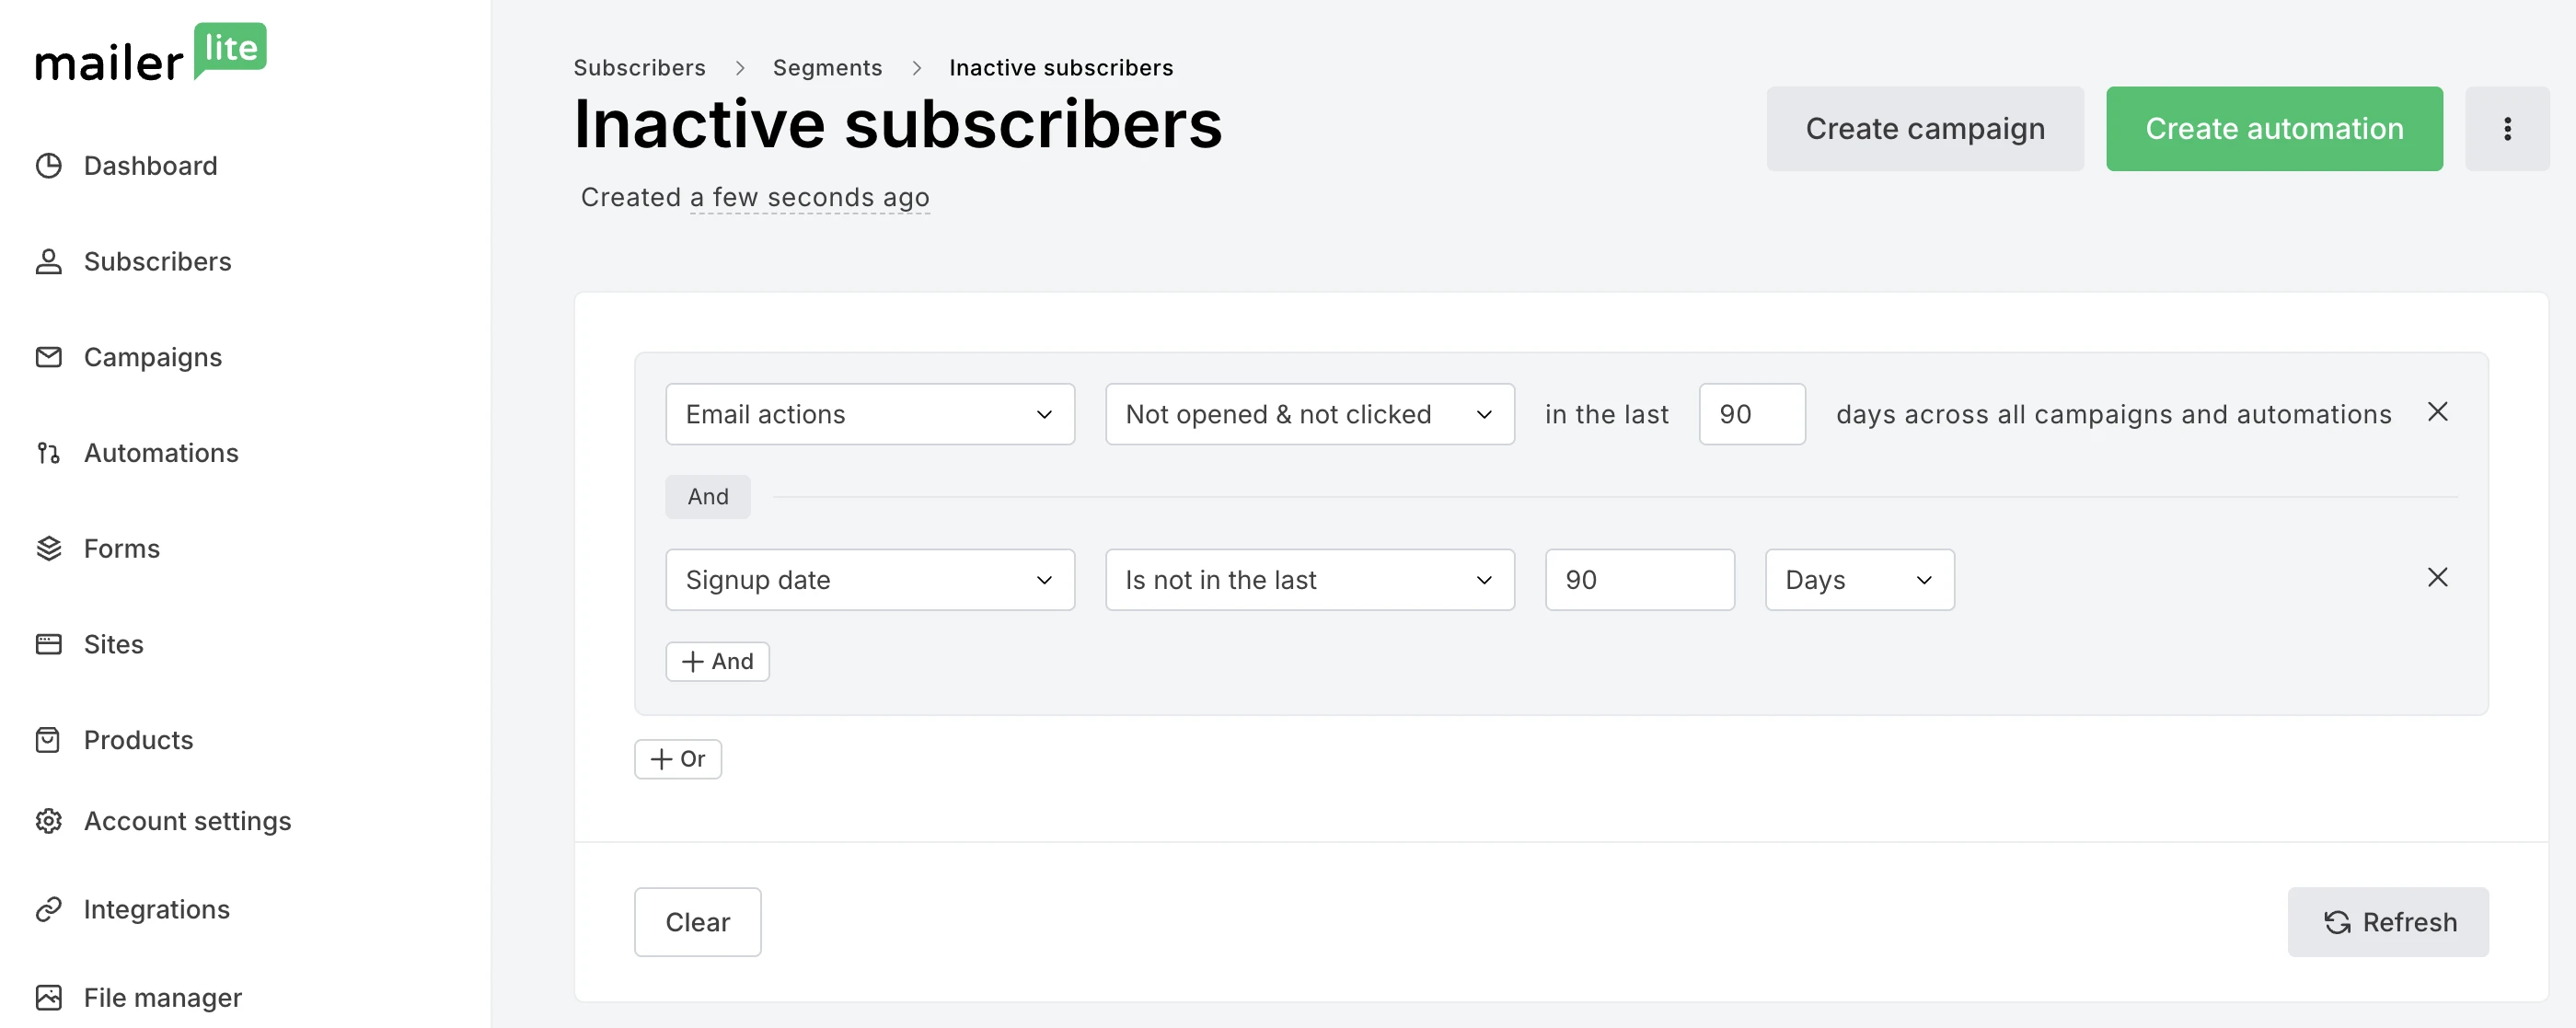Open File manager from the sidebar
The image size is (2576, 1028).
point(162,997)
